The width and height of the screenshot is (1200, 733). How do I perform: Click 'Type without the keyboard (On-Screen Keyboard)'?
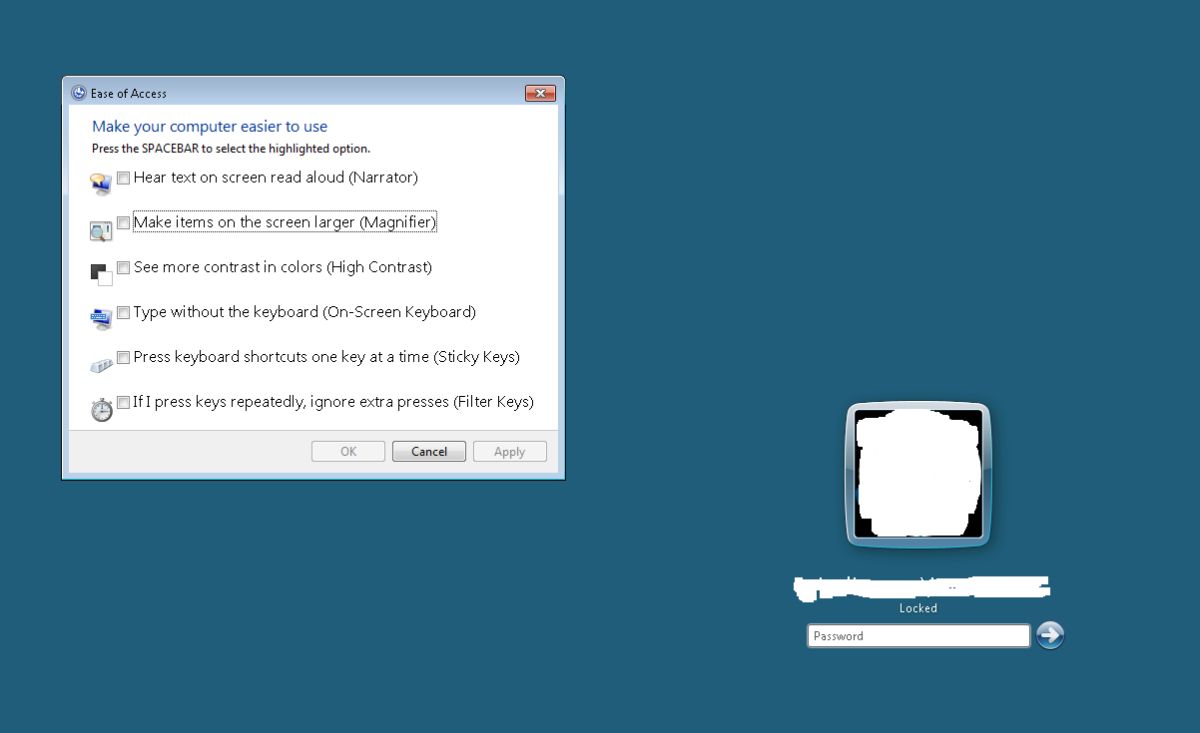(304, 312)
